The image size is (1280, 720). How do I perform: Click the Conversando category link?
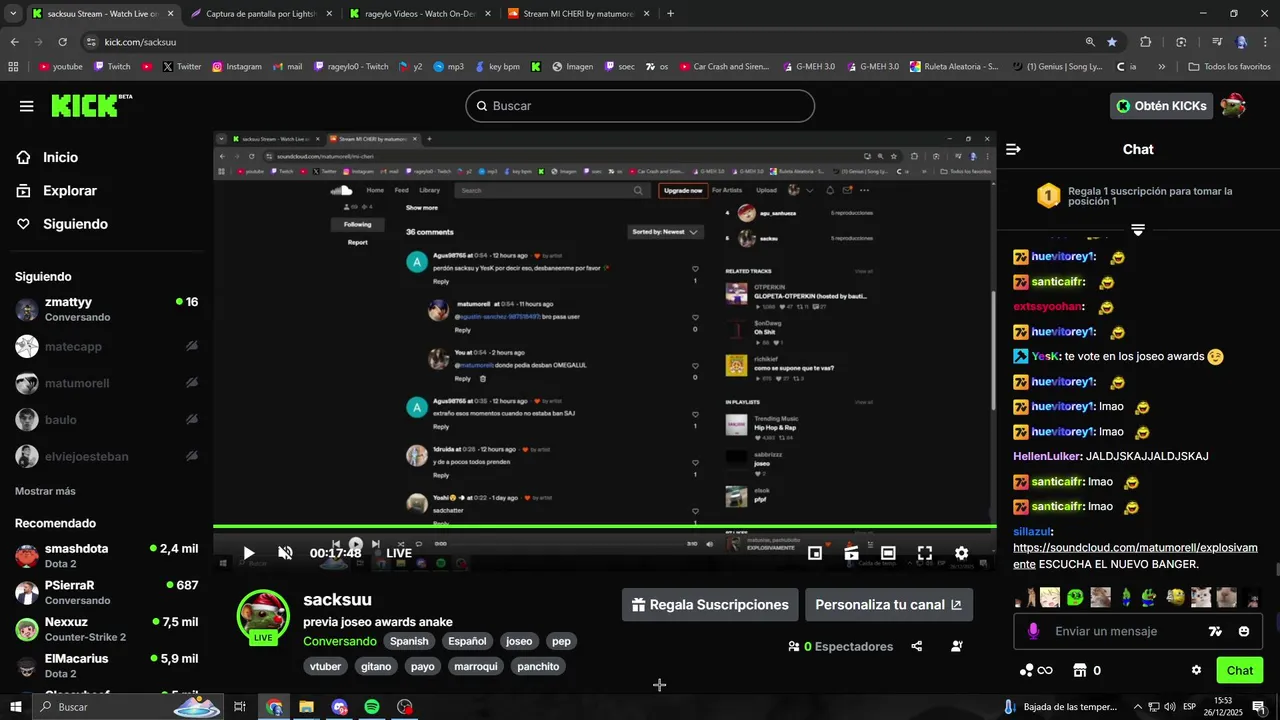click(x=340, y=641)
